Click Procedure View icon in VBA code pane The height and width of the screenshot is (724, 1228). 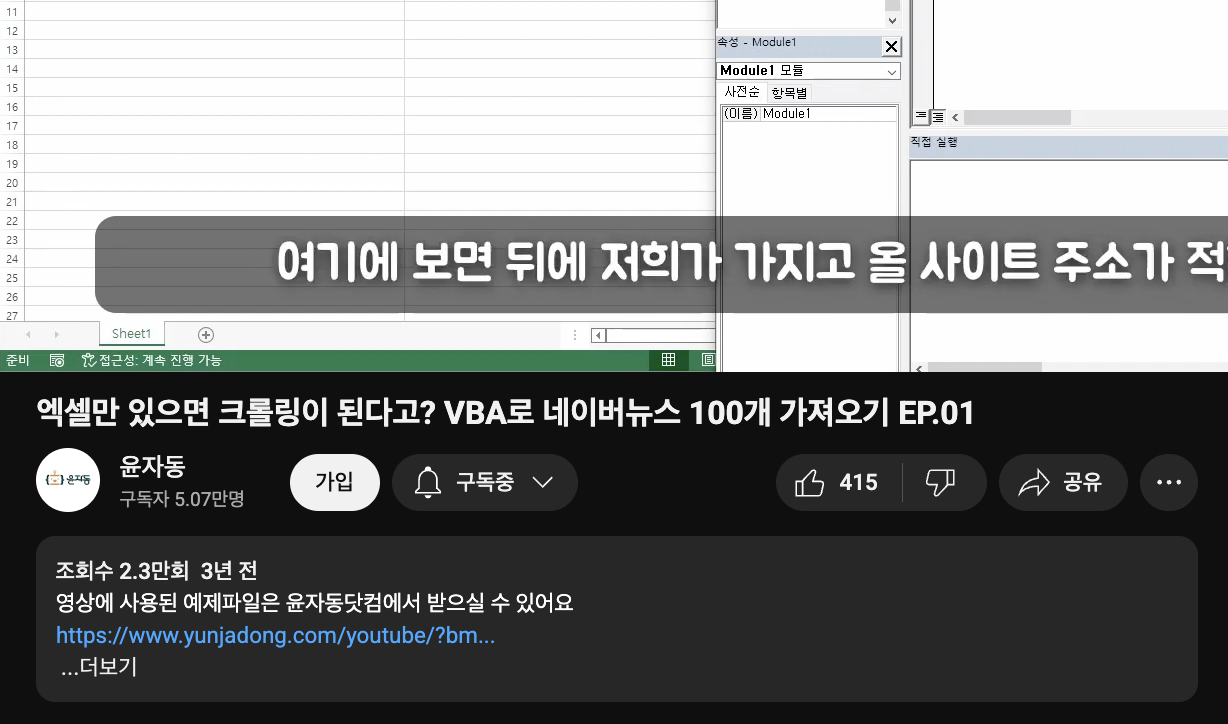920,117
